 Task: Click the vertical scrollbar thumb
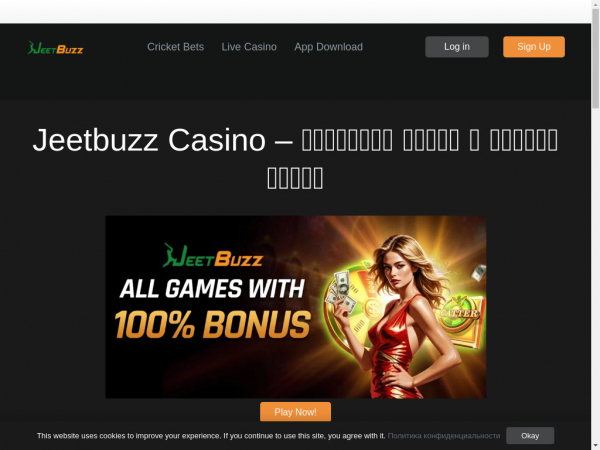click(x=595, y=57)
